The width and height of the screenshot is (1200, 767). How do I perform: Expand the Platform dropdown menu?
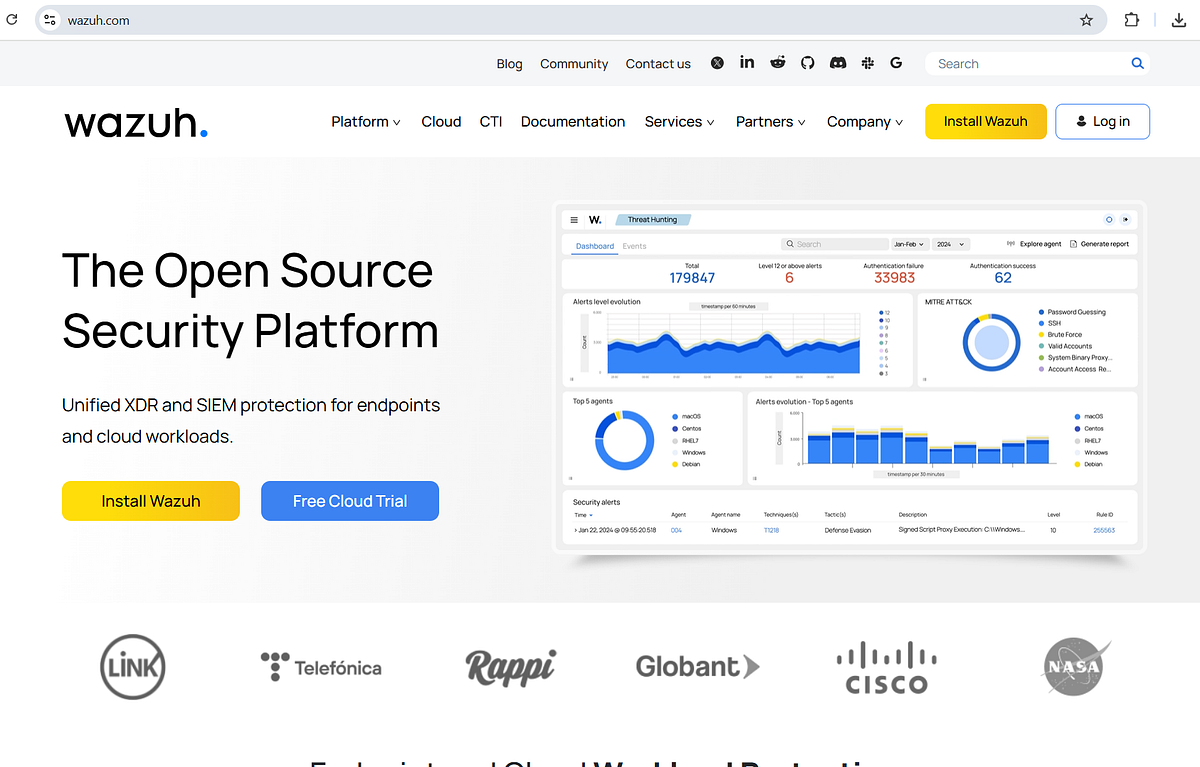coord(366,121)
